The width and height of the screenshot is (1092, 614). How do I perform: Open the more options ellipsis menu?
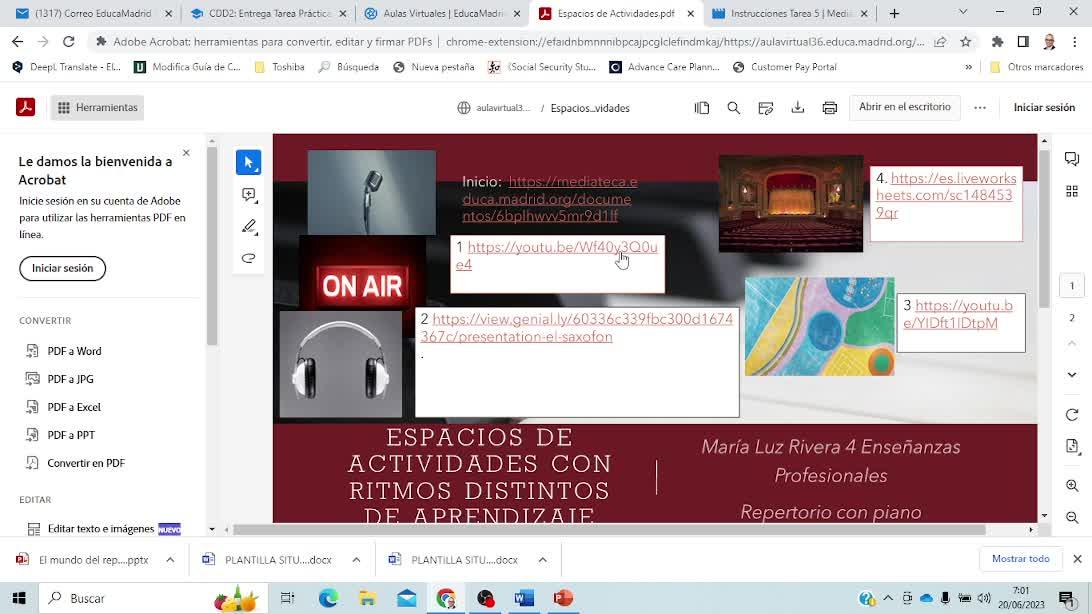(x=980, y=108)
